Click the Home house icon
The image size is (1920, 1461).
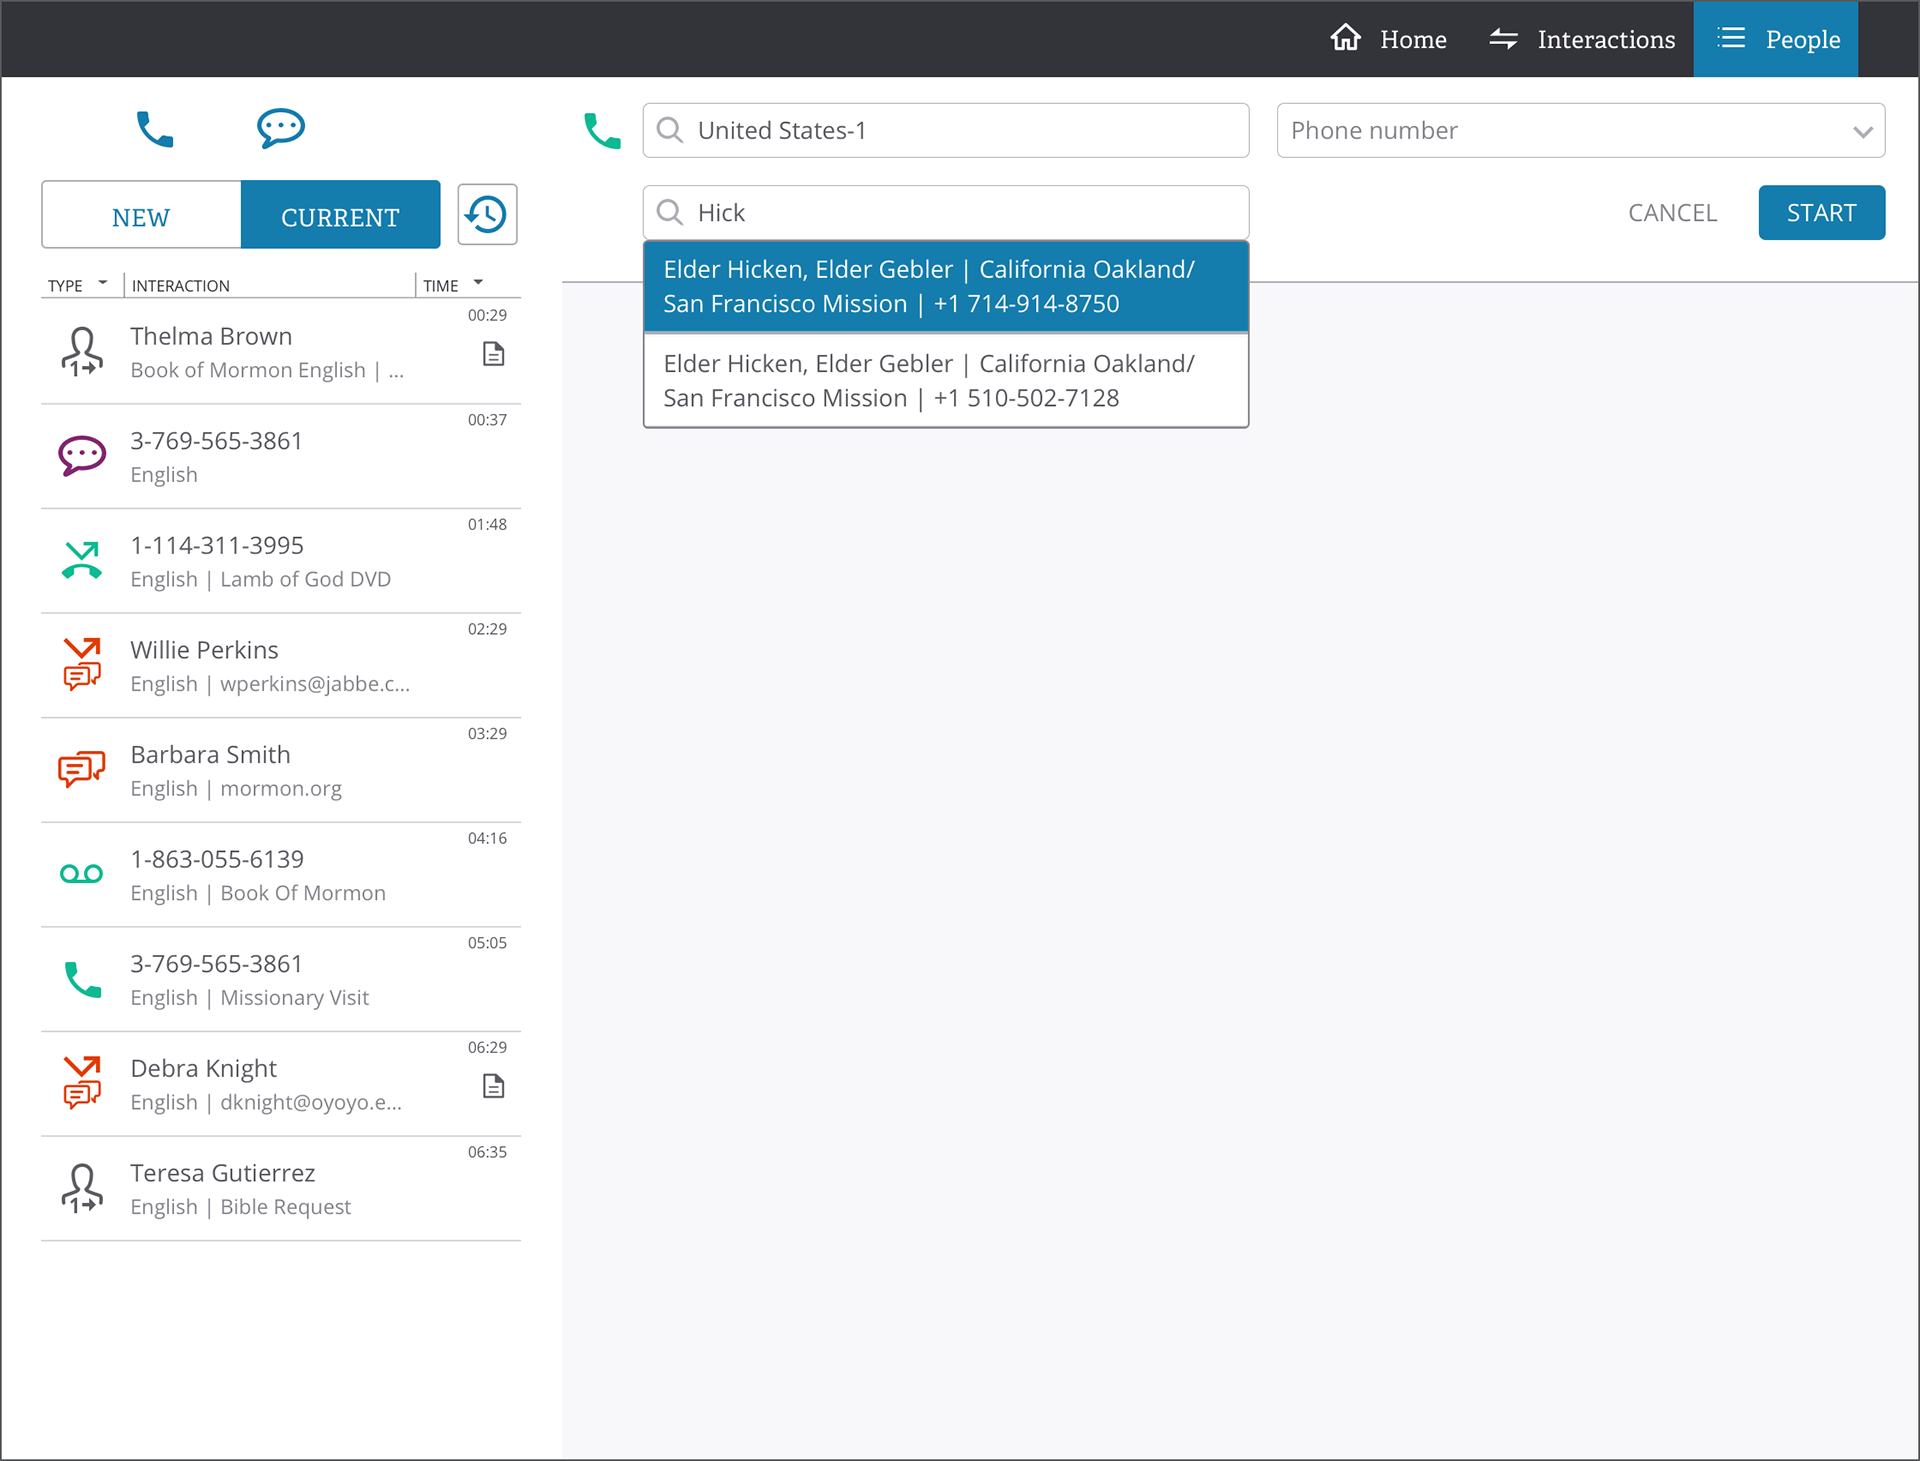point(1345,38)
